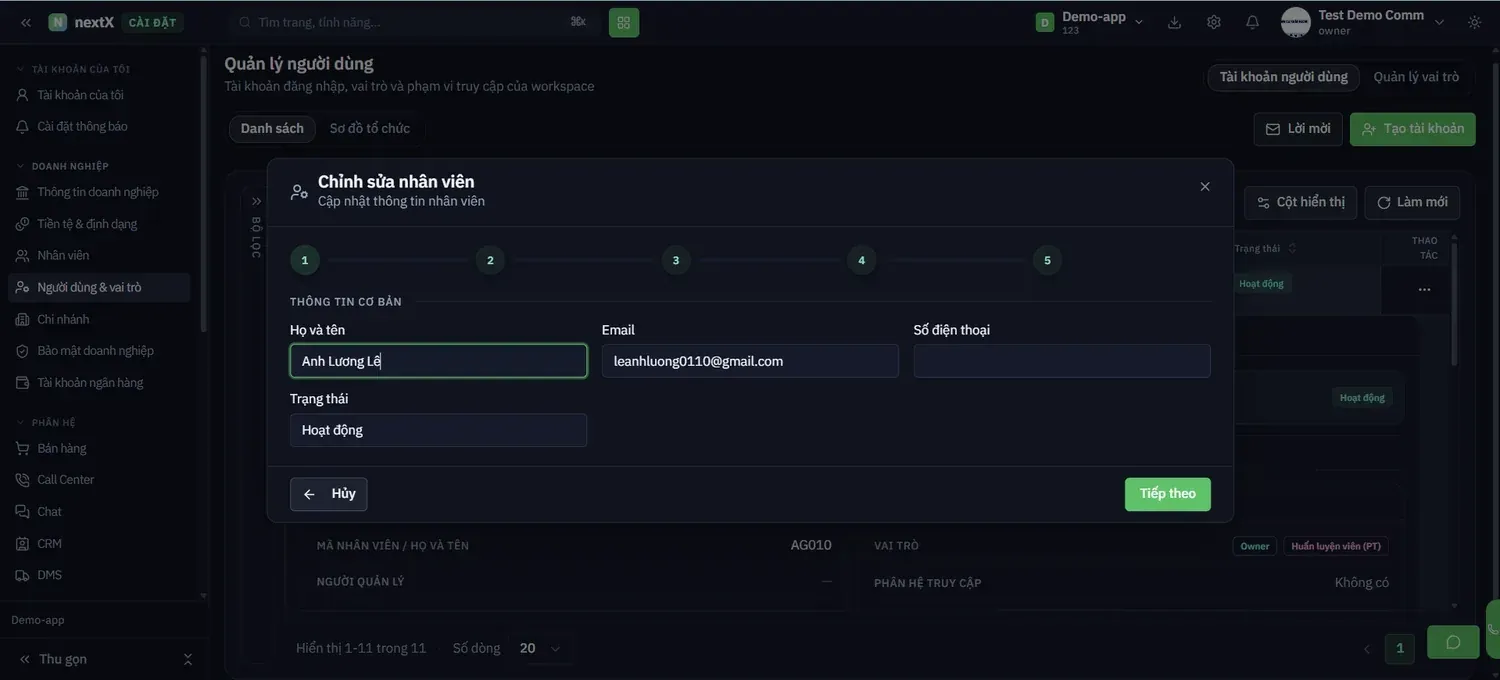This screenshot has height=680, width=1500.
Task: Close the Chỉnh sửa nhân viên dialog
Action: [1205, 187]
